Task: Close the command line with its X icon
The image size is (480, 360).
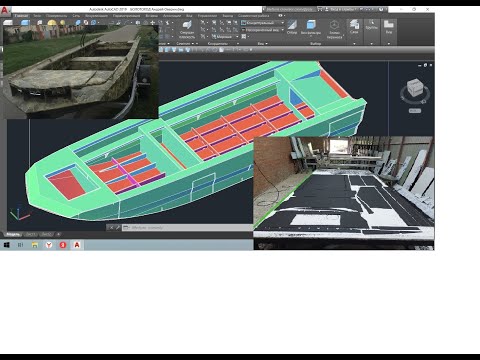Action: point(111,228)
